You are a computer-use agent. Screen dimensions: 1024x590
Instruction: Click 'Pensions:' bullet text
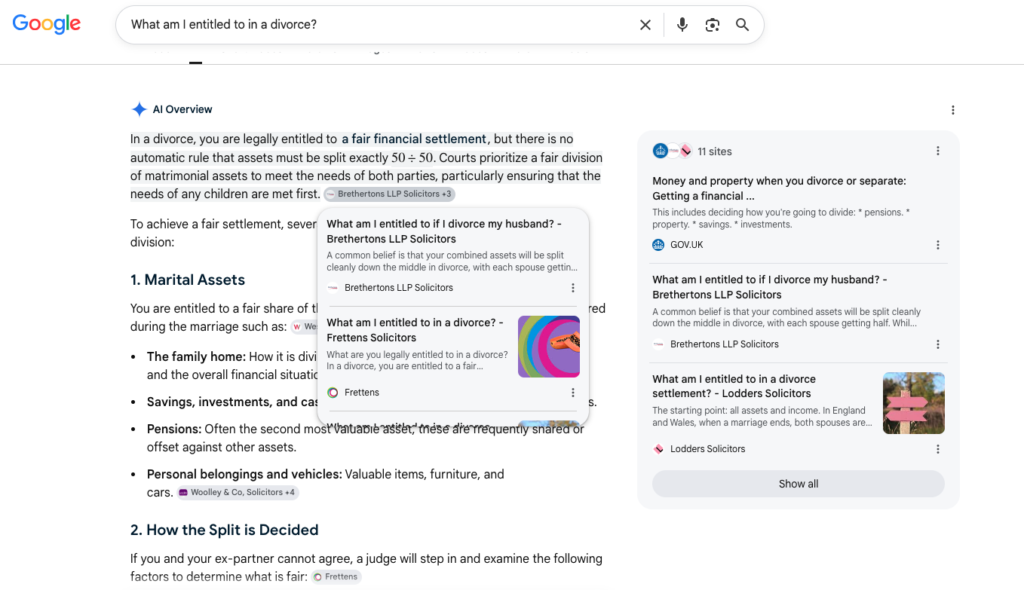(174, 429)
